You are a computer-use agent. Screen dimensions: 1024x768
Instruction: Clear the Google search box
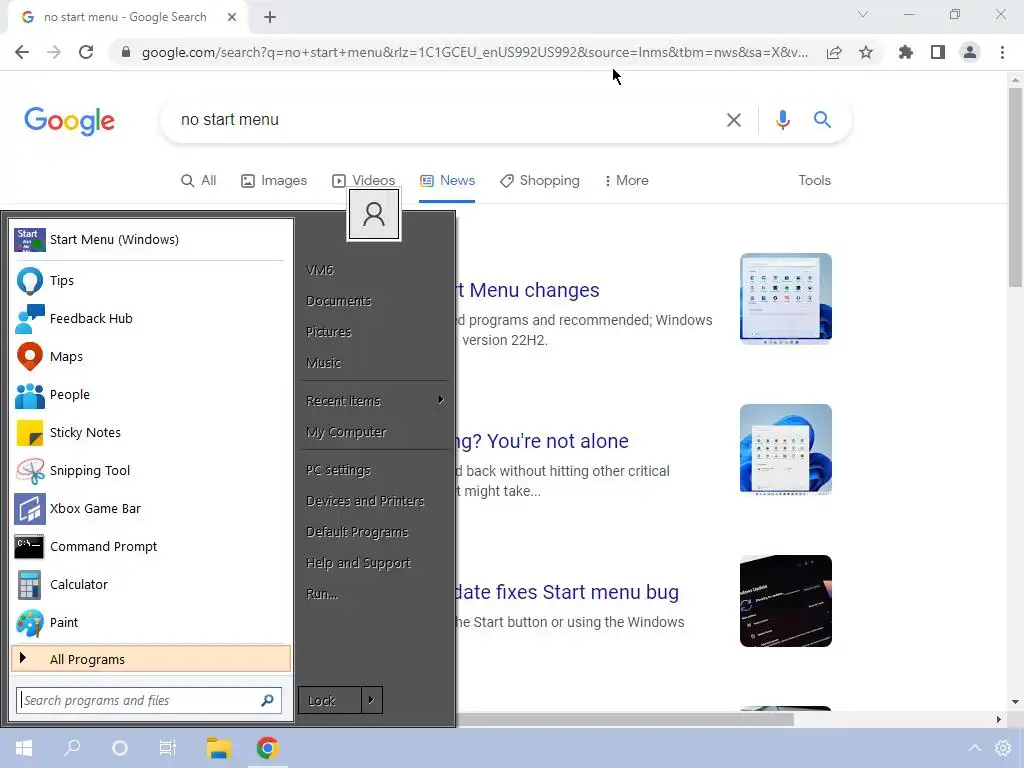(733, 120)
